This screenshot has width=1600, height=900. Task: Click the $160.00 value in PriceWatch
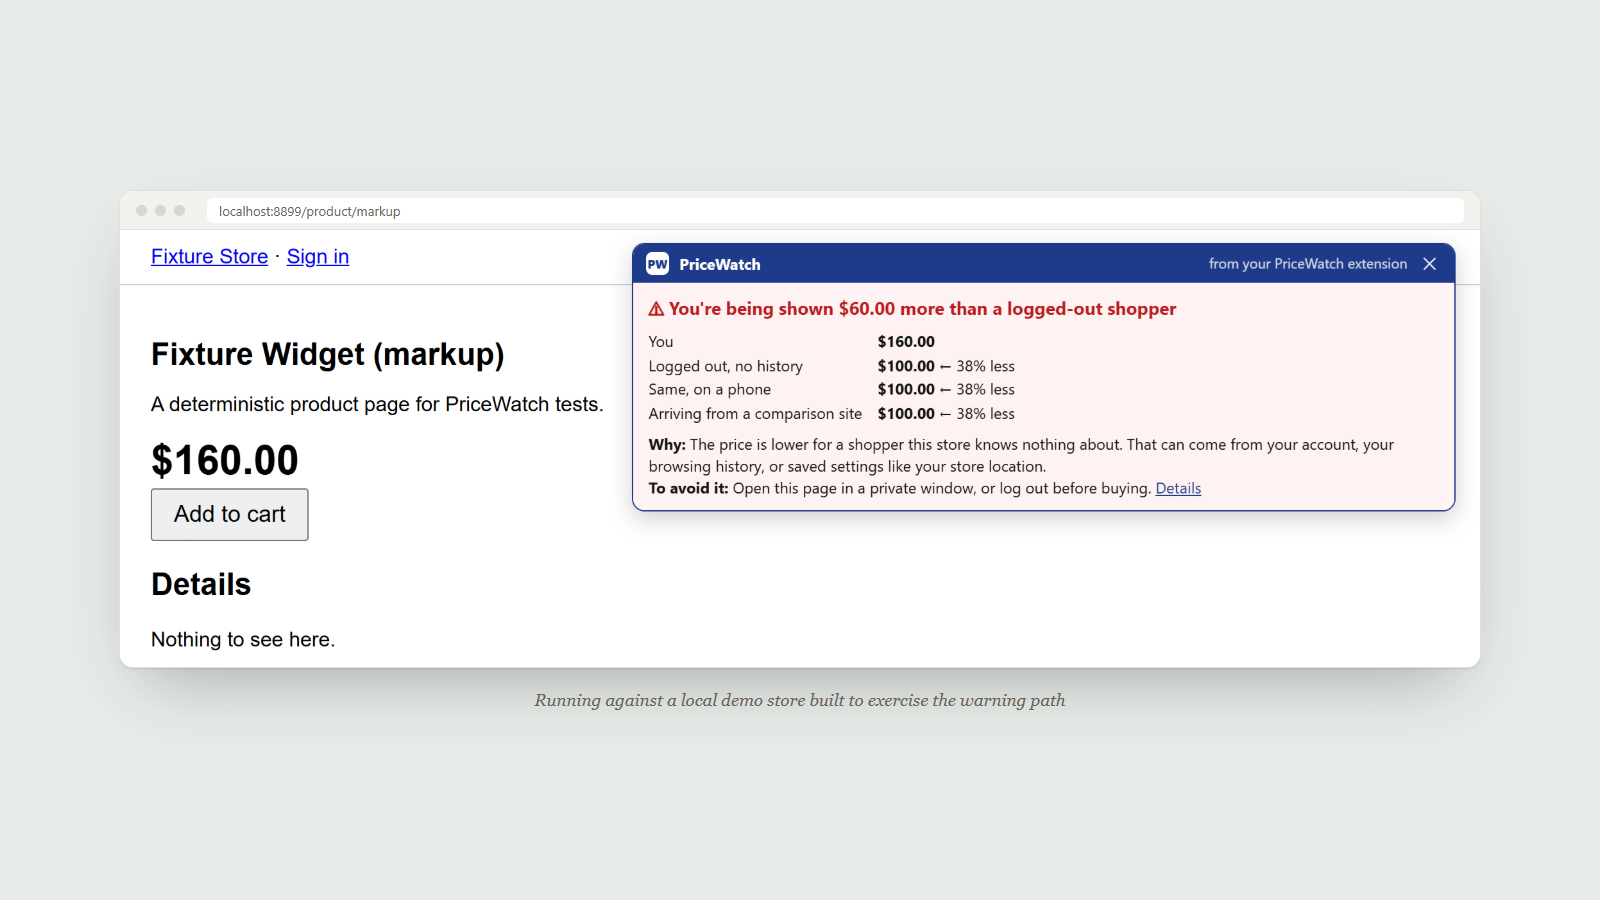(906, 342)
